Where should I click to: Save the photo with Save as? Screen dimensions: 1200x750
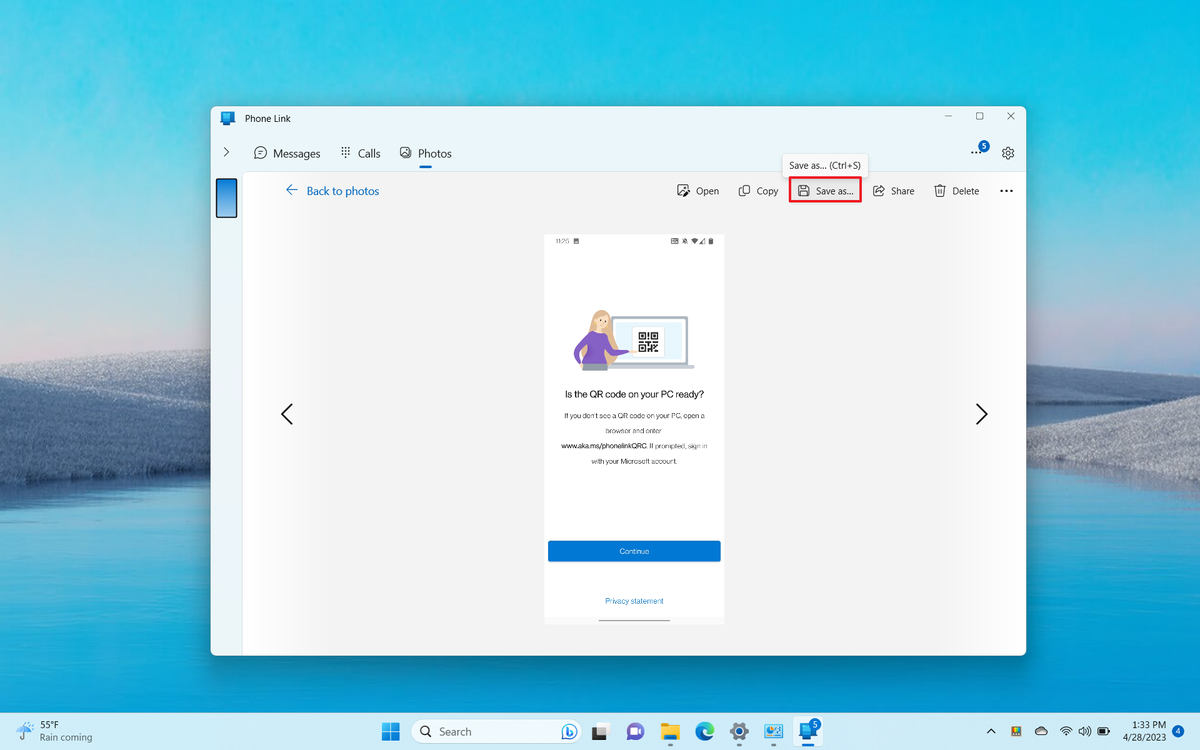point(824,190)
